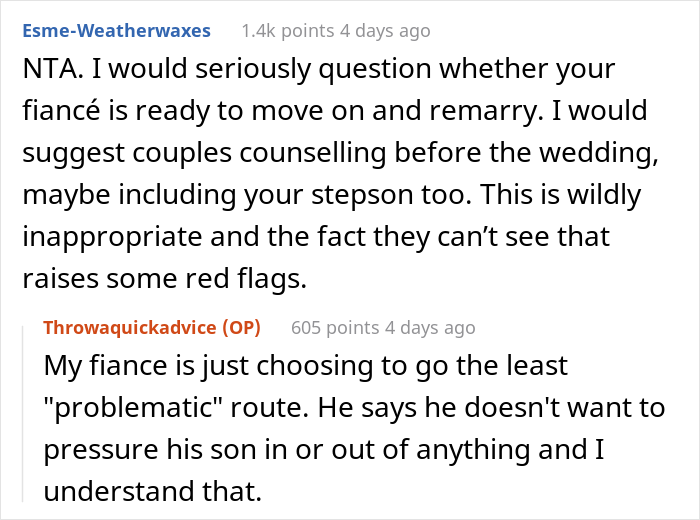Click the final line 'understand that.'

pos(153,491)
